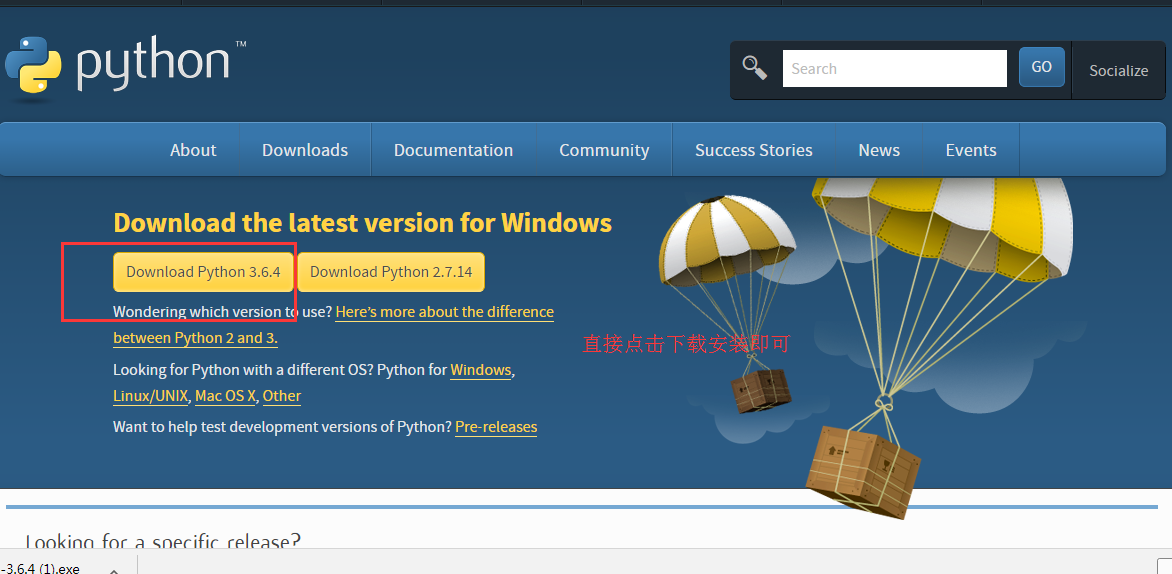Screen dimensions: 1172x574
Task: Open the About menu
Action: pos(193,150)
